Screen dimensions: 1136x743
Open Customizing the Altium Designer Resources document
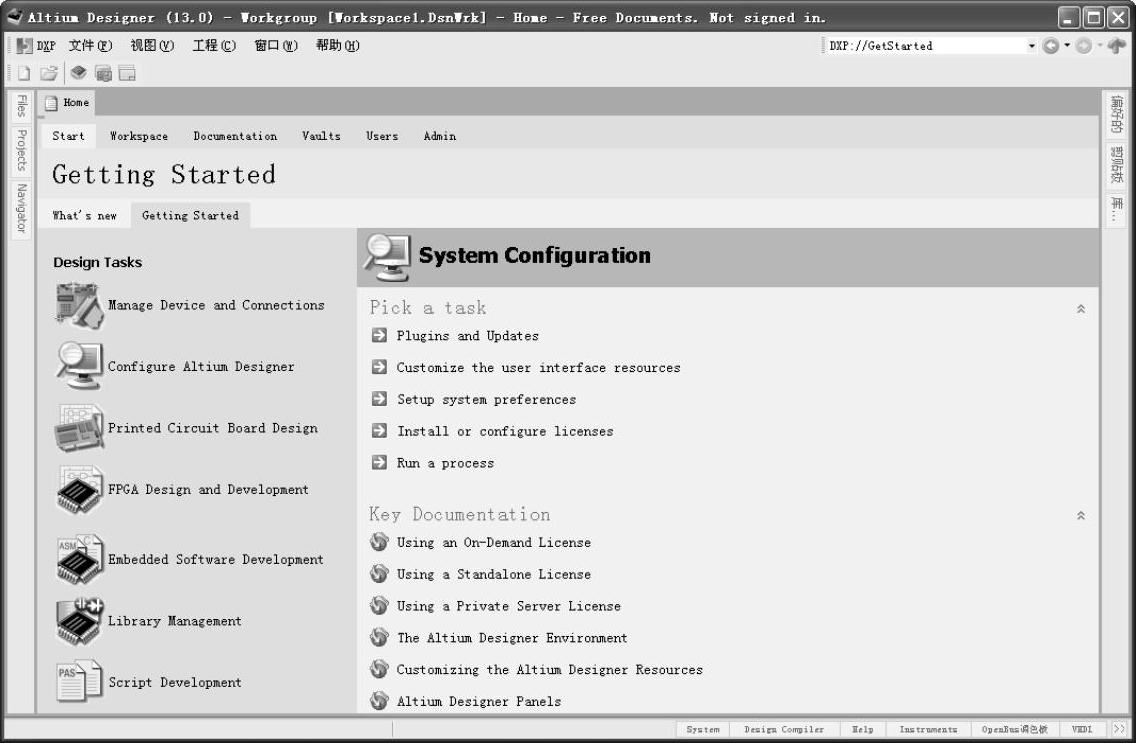point(549,670)
